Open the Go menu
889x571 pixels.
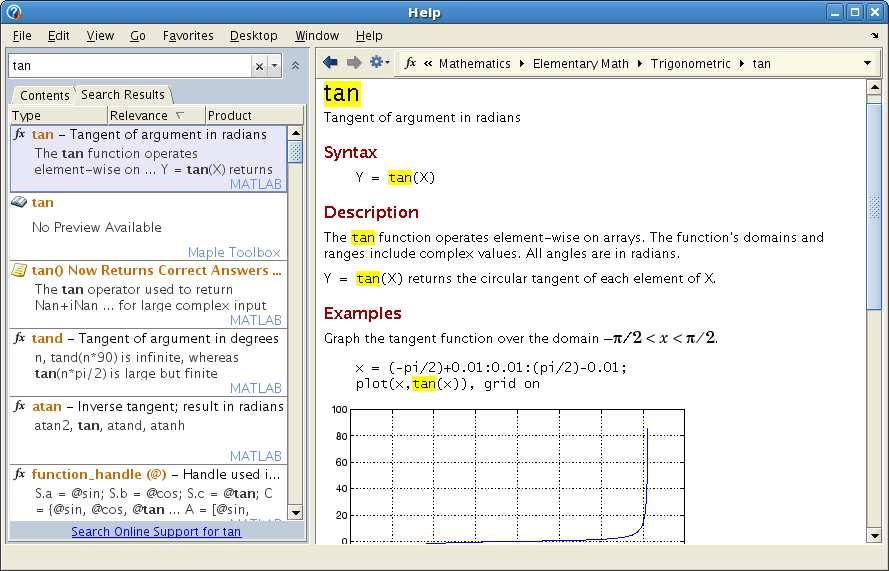[138, 36]
